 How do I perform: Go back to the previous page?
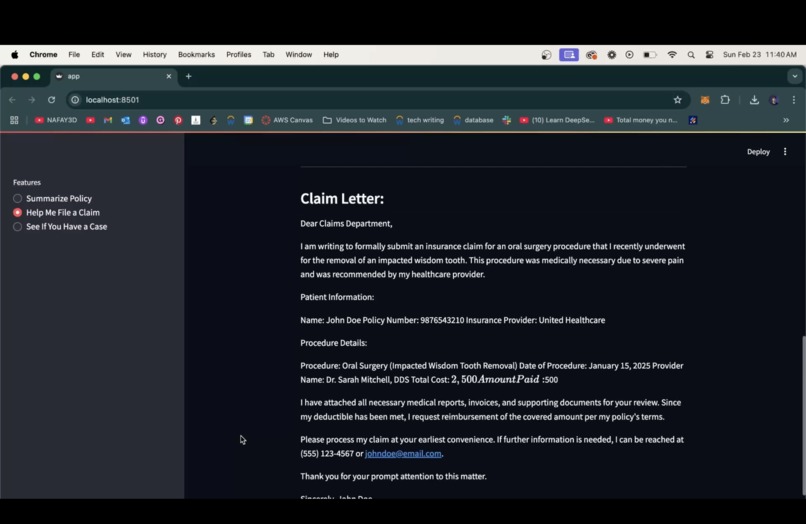point(13,100)
